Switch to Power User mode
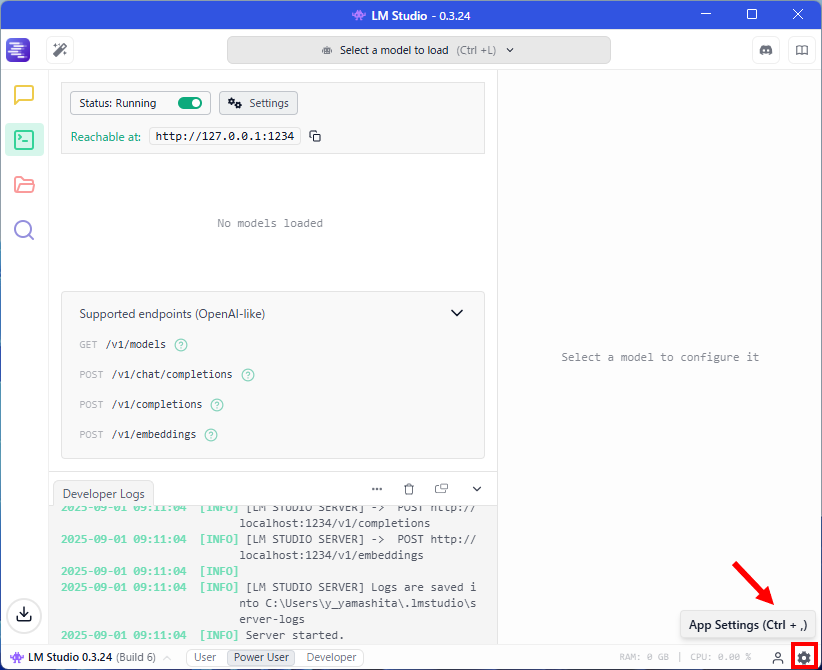The image size is (822, 670). tap(261, 657)
